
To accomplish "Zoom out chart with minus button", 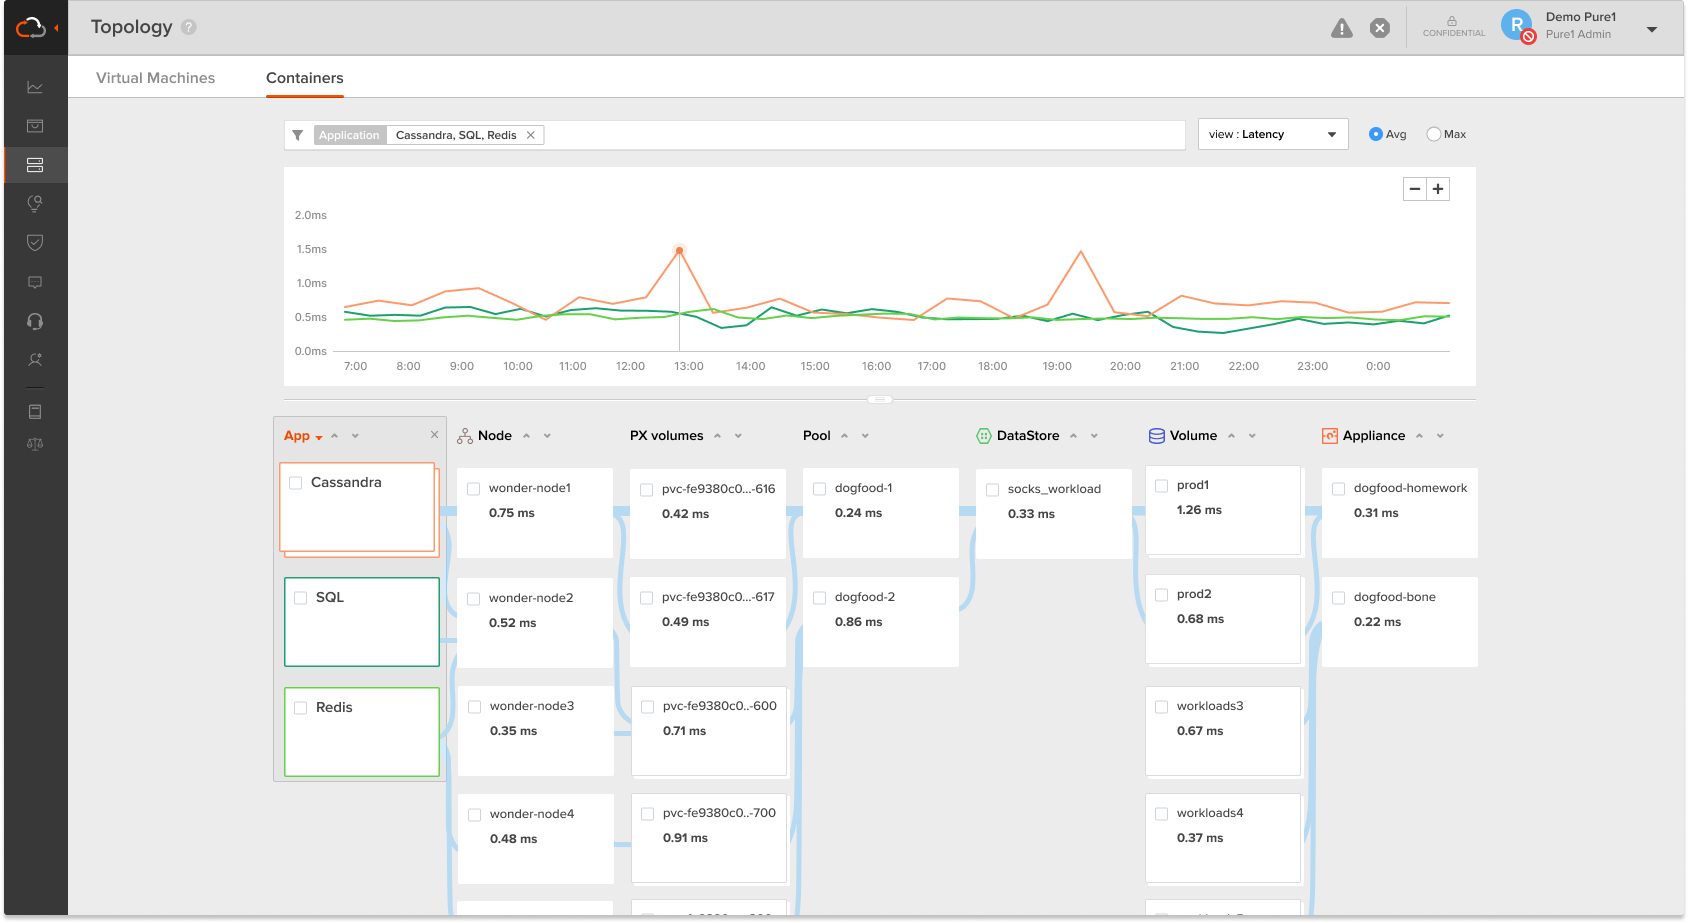I will 1414,189.
